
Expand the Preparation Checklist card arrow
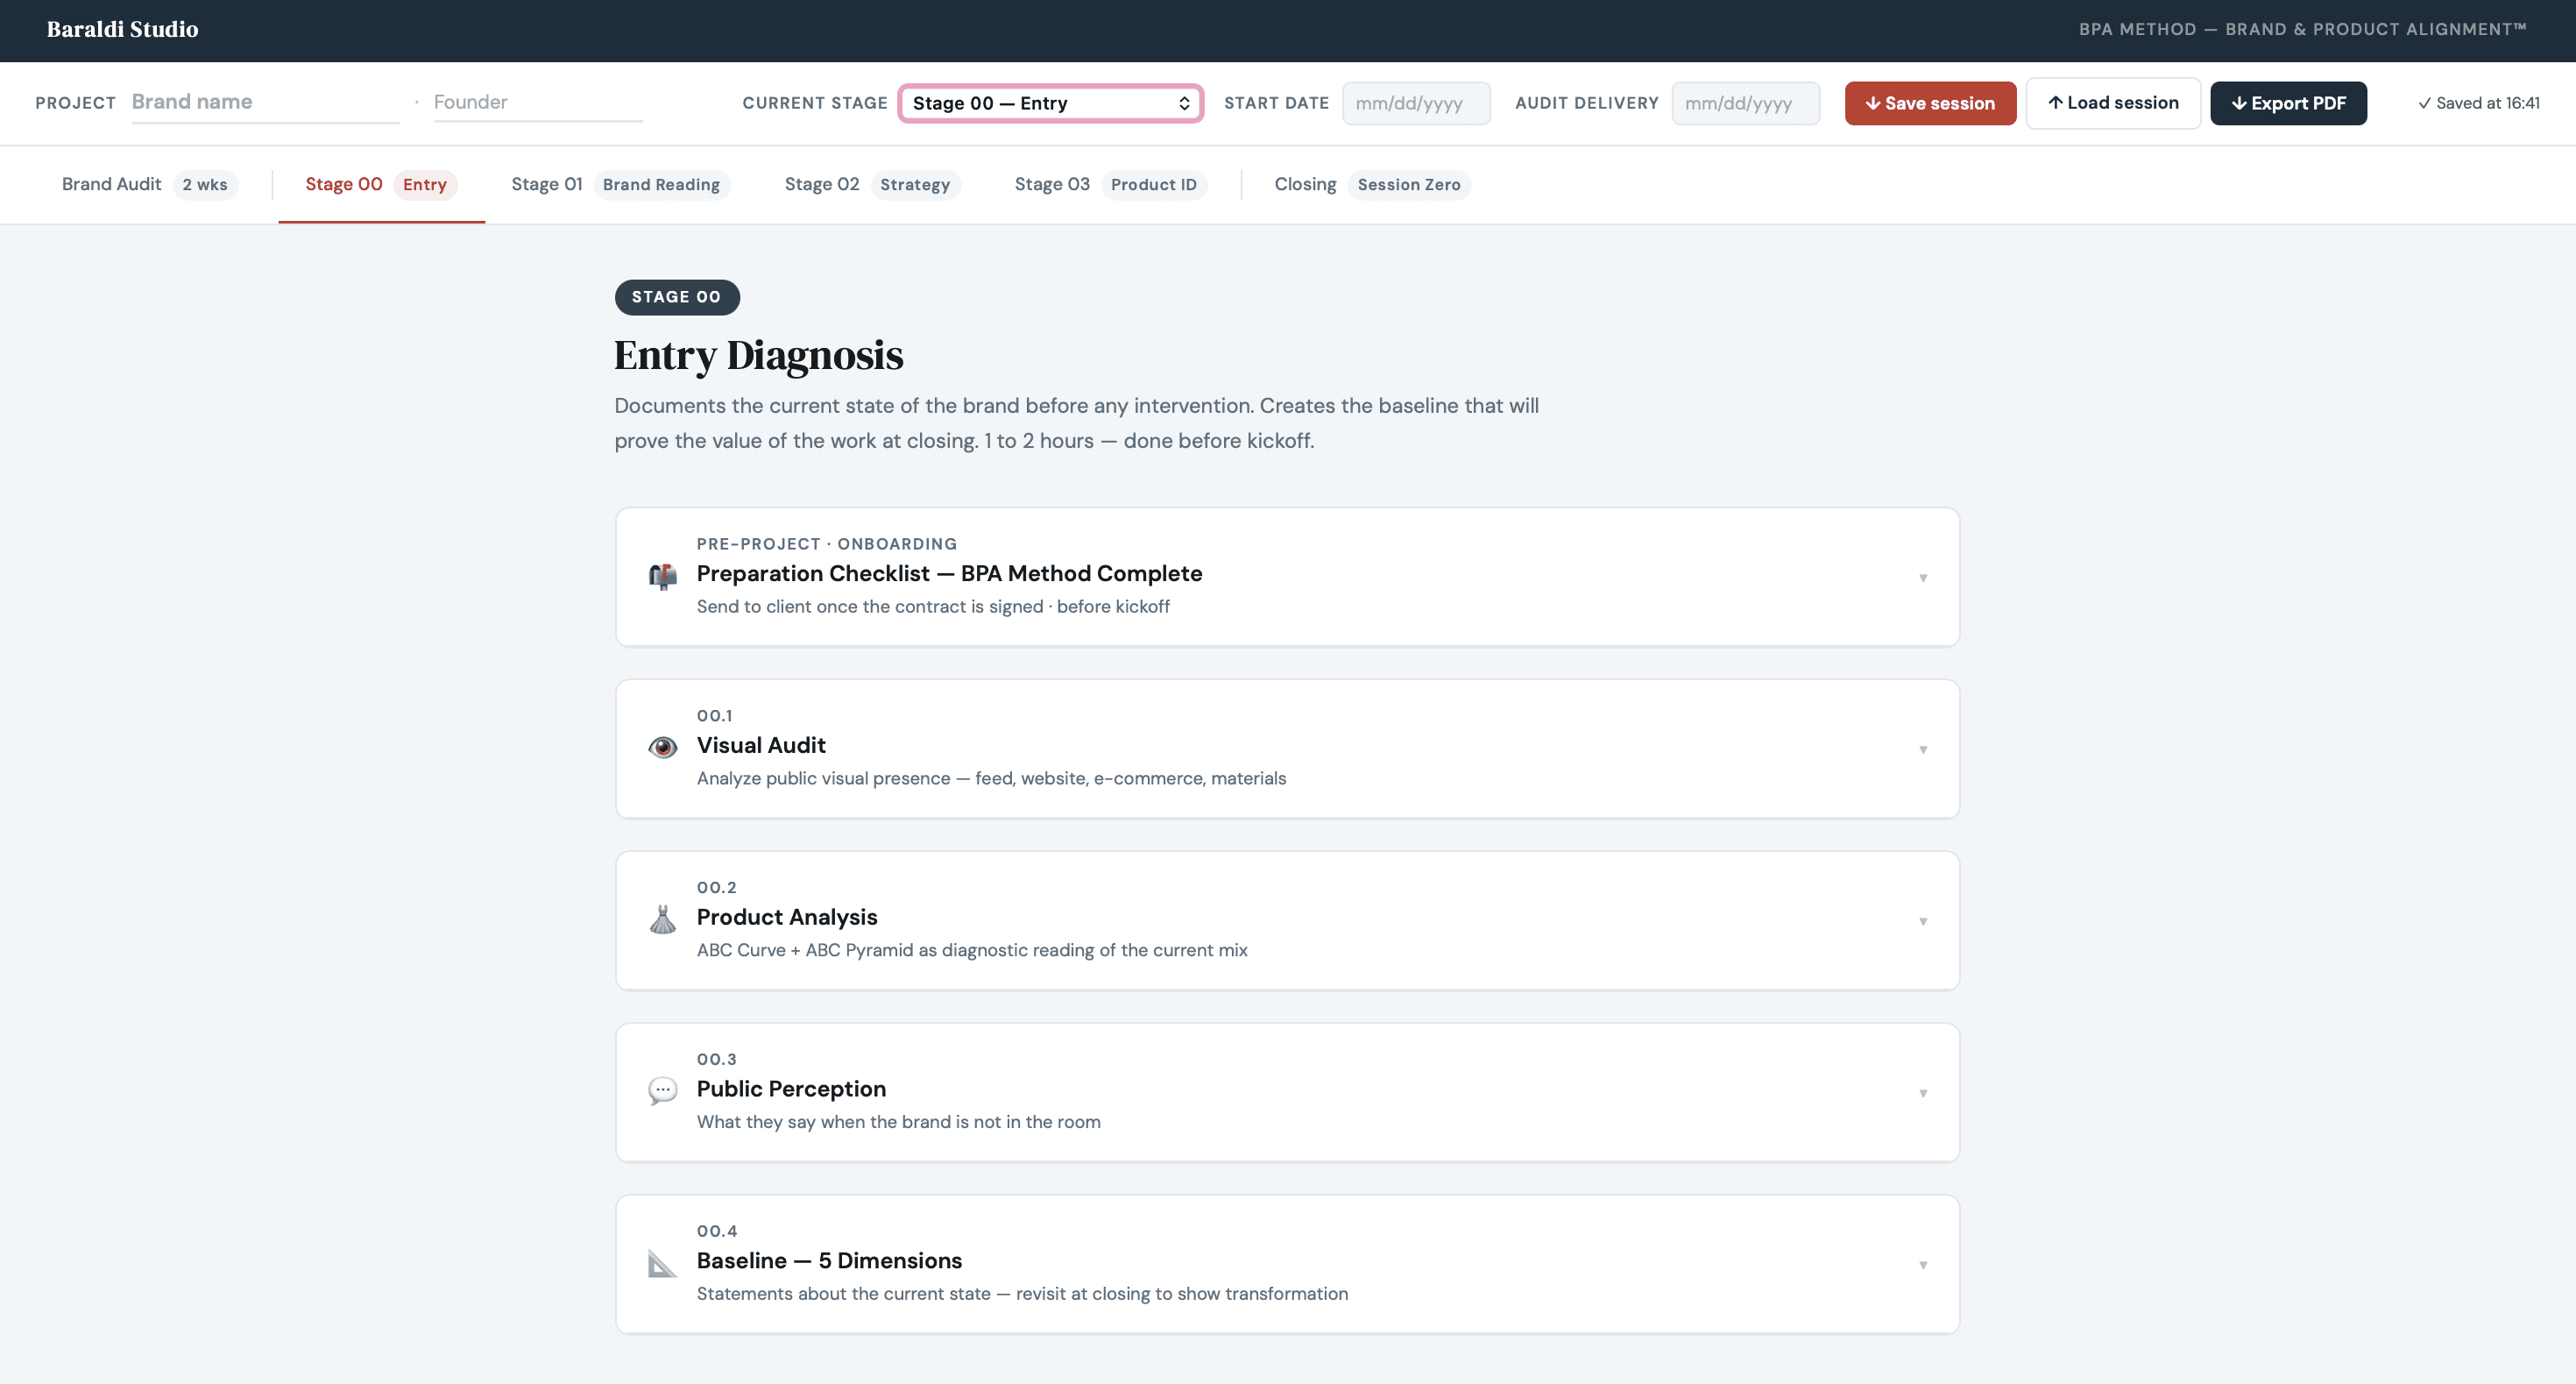pos(1922,578)
